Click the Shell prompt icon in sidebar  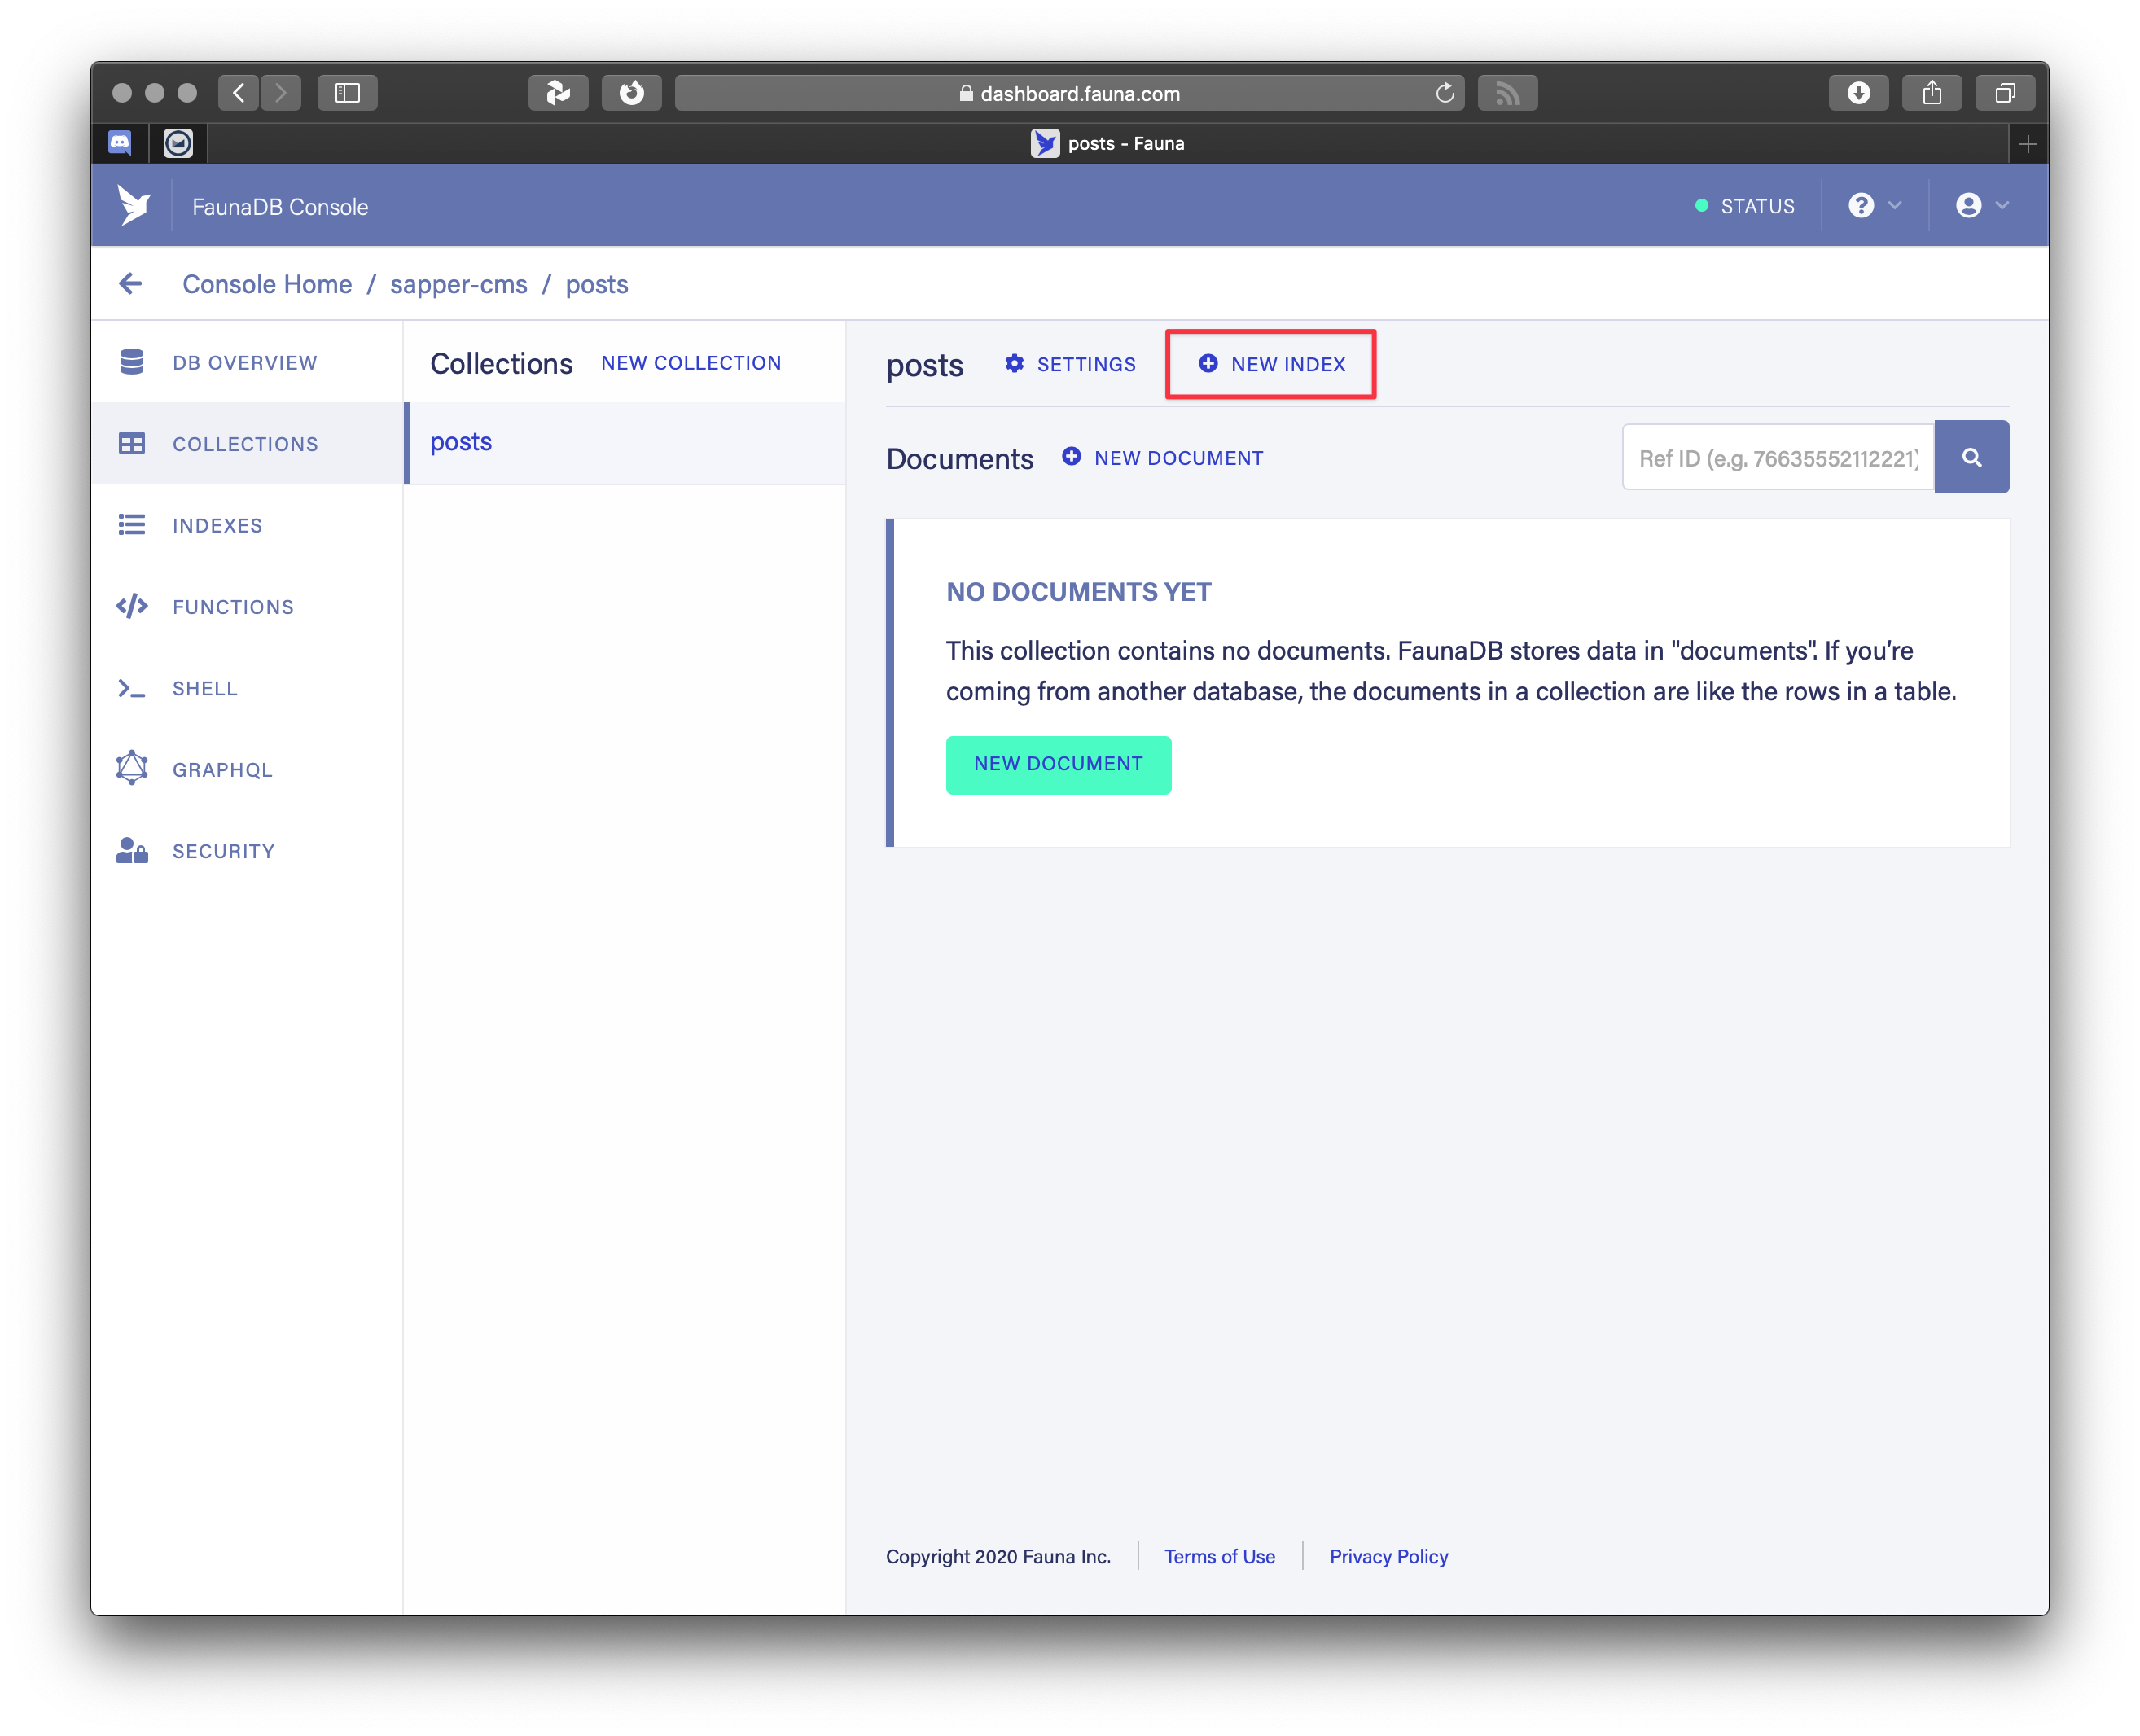(132, 688)
